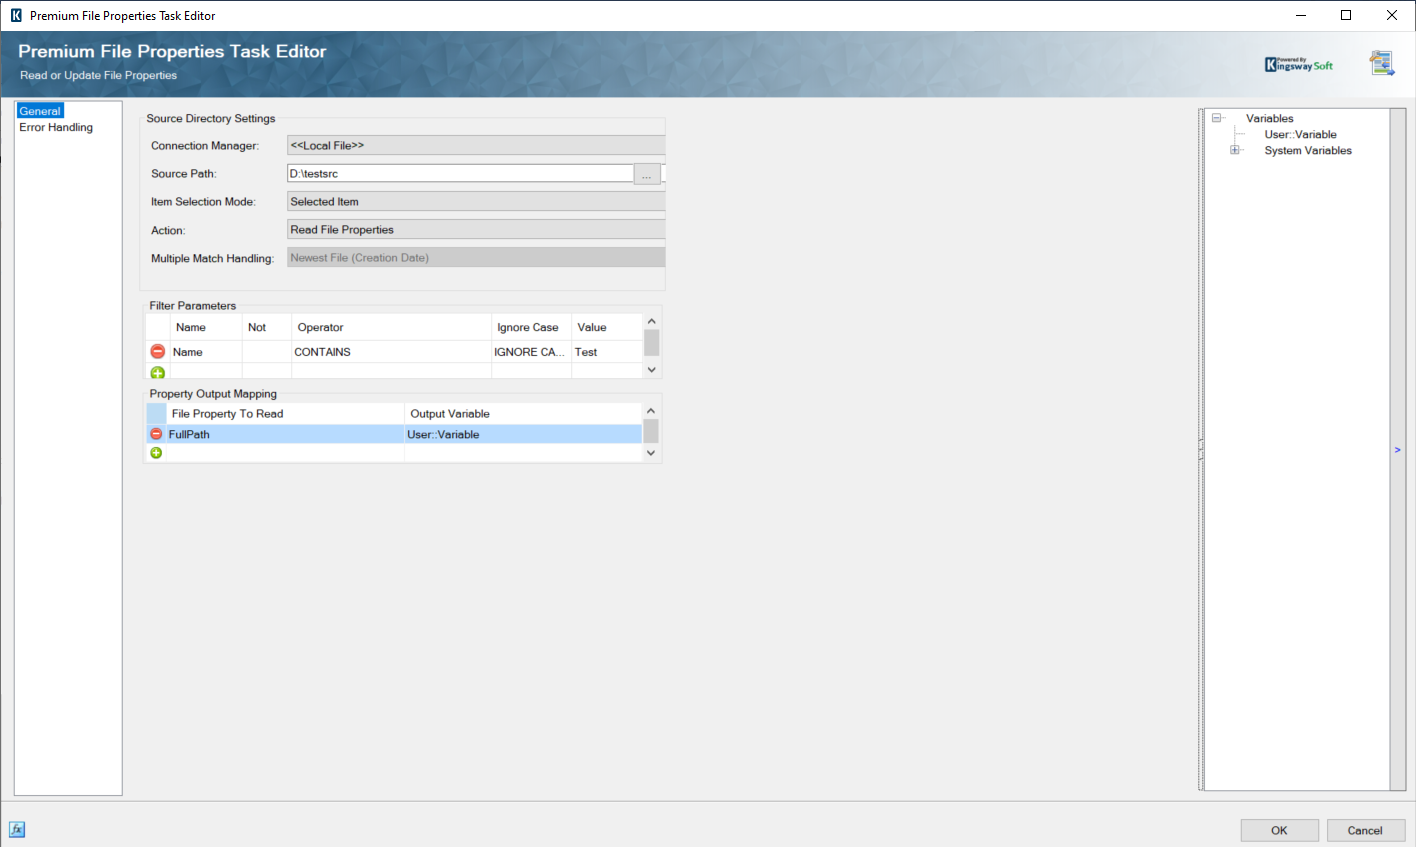Open the expression editor fx icon

click(x=17, y=829)
